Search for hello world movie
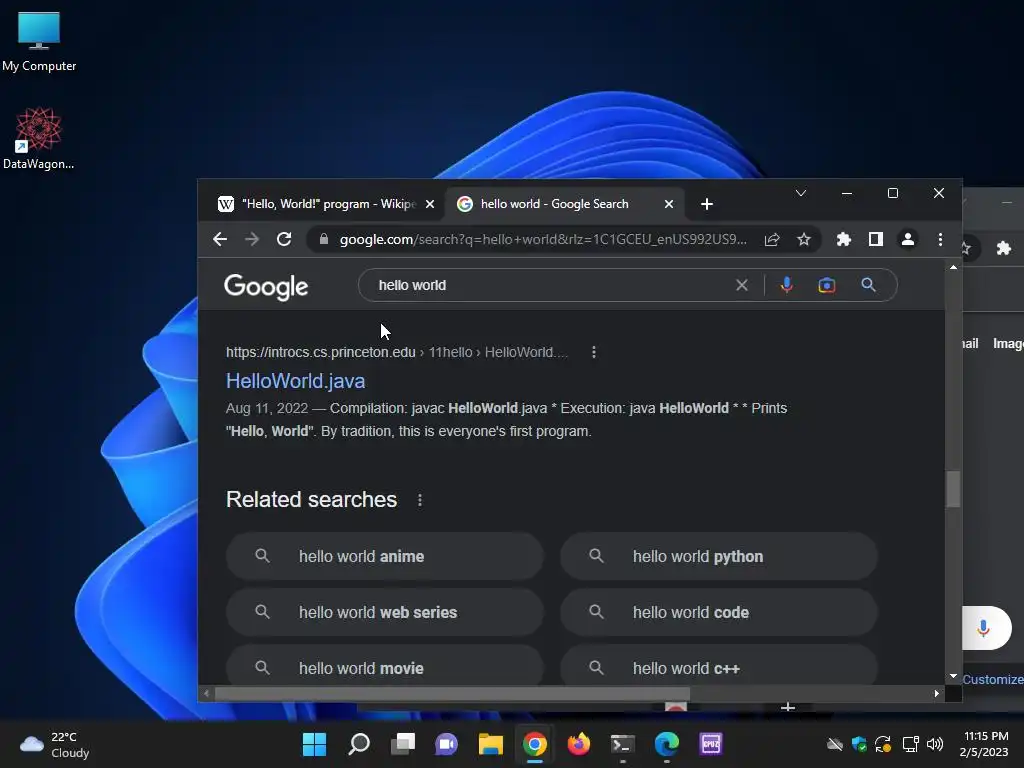The width and height of the screenshot is (1024, 768). pyautogui.click(x=385, y=667)
